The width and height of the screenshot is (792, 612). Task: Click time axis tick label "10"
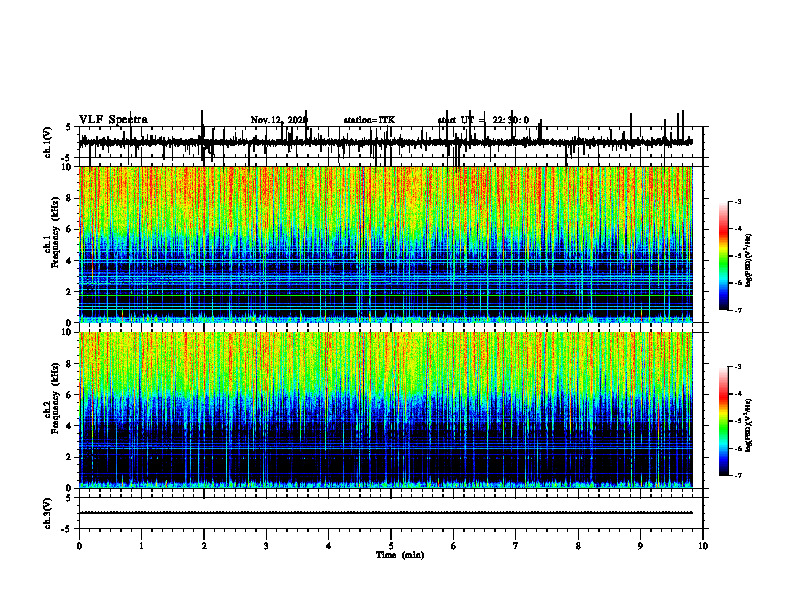point(703,546)
